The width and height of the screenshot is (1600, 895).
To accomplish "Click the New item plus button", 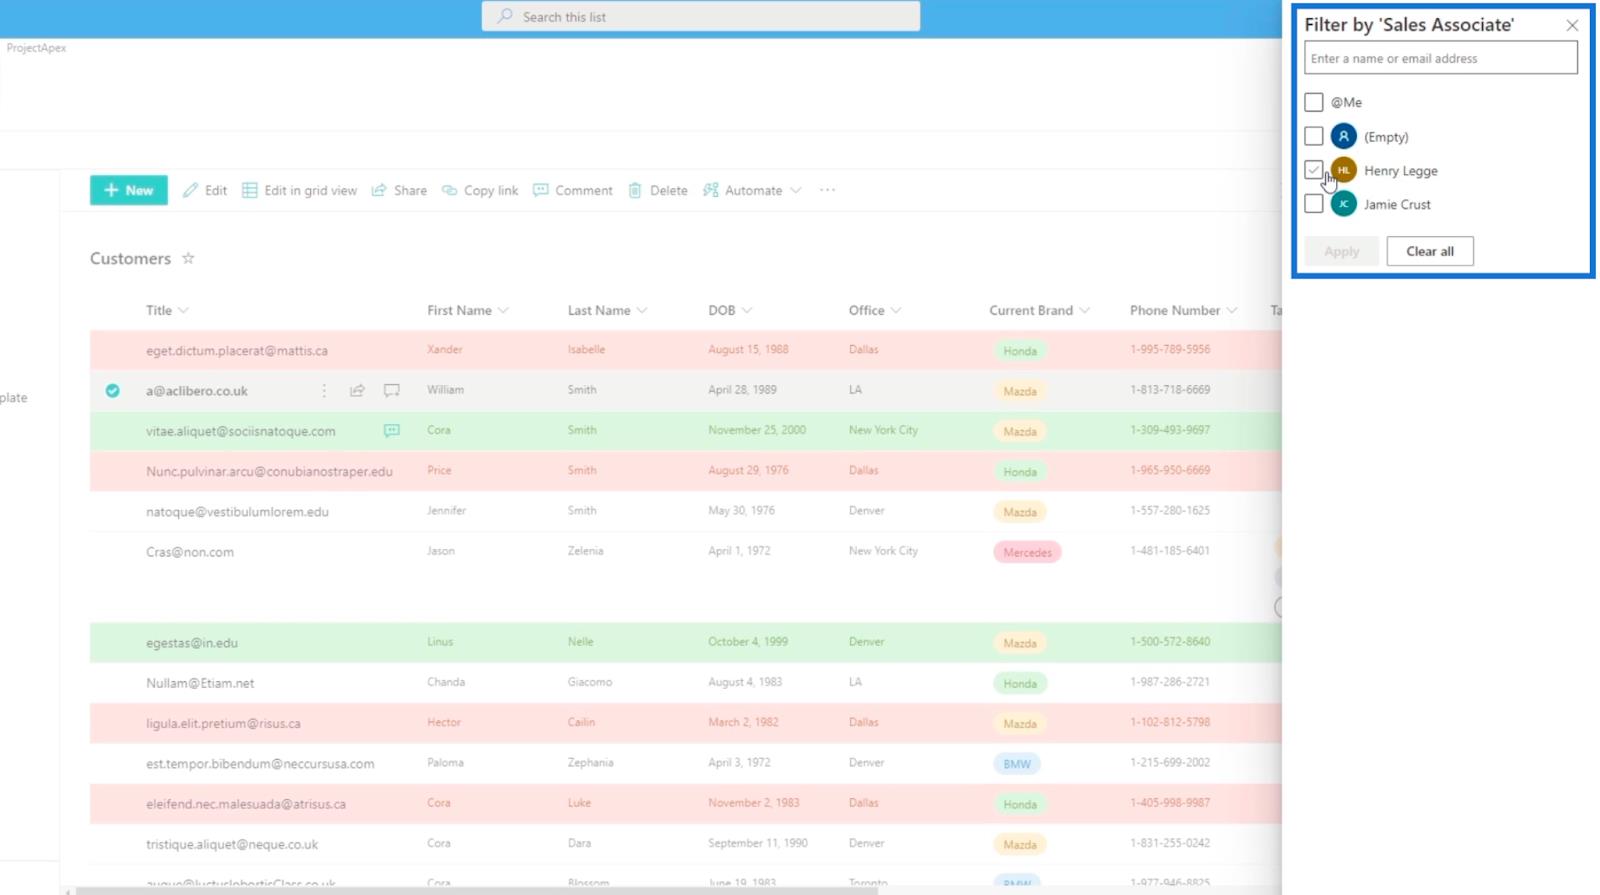I will pyautogui.click(x=129, y=190).
